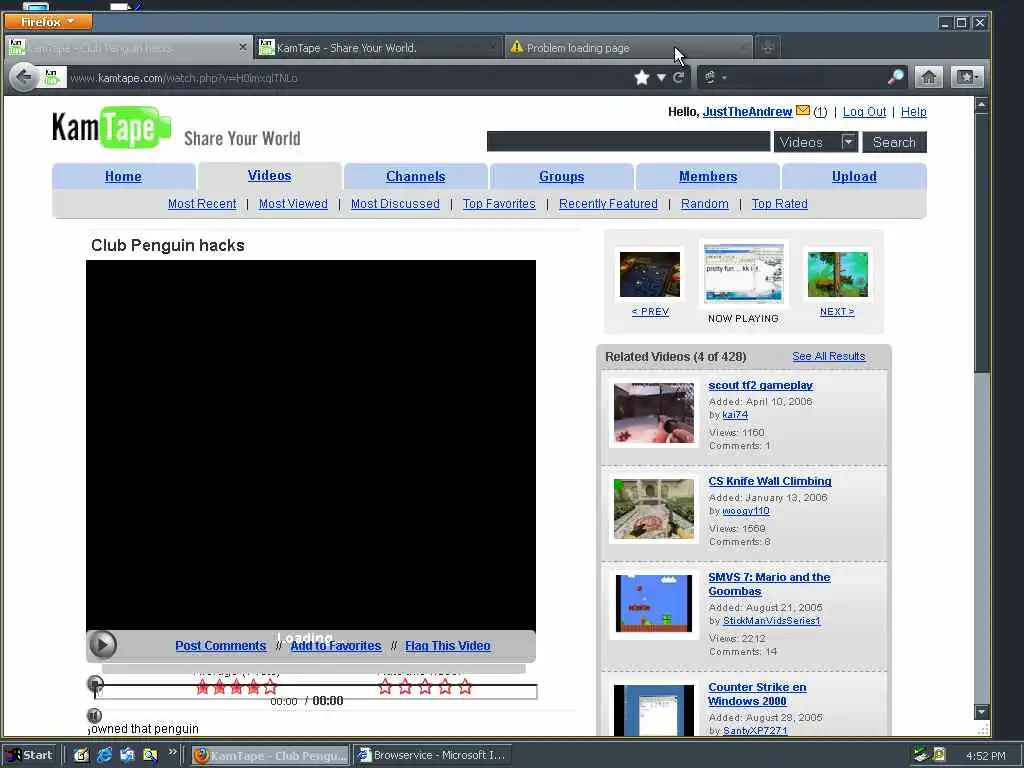1024x768 pixels.
Task: Click the next video thumbnail
Action: (x=838, y=274)
